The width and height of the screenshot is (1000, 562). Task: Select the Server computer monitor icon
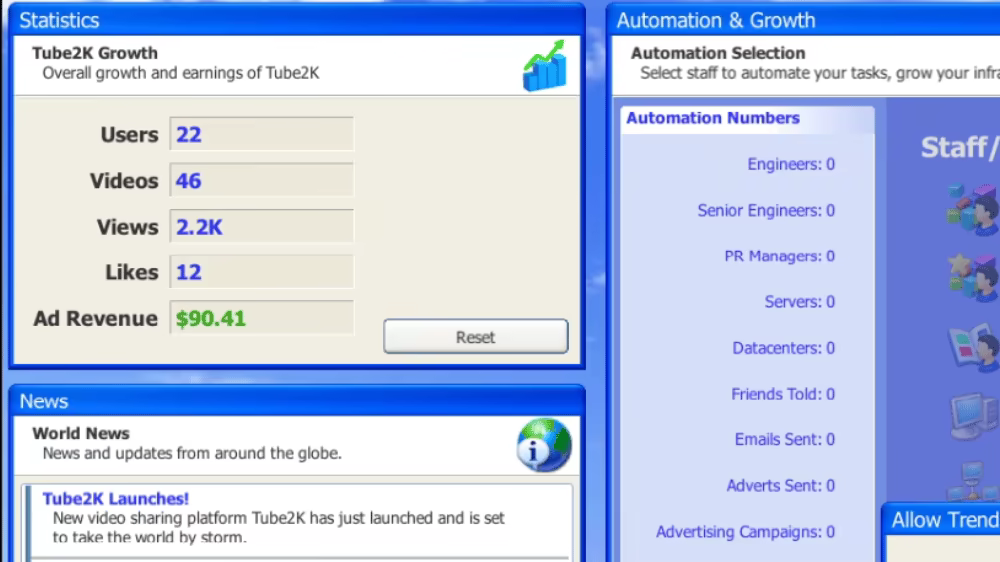[x=974, y=416]
